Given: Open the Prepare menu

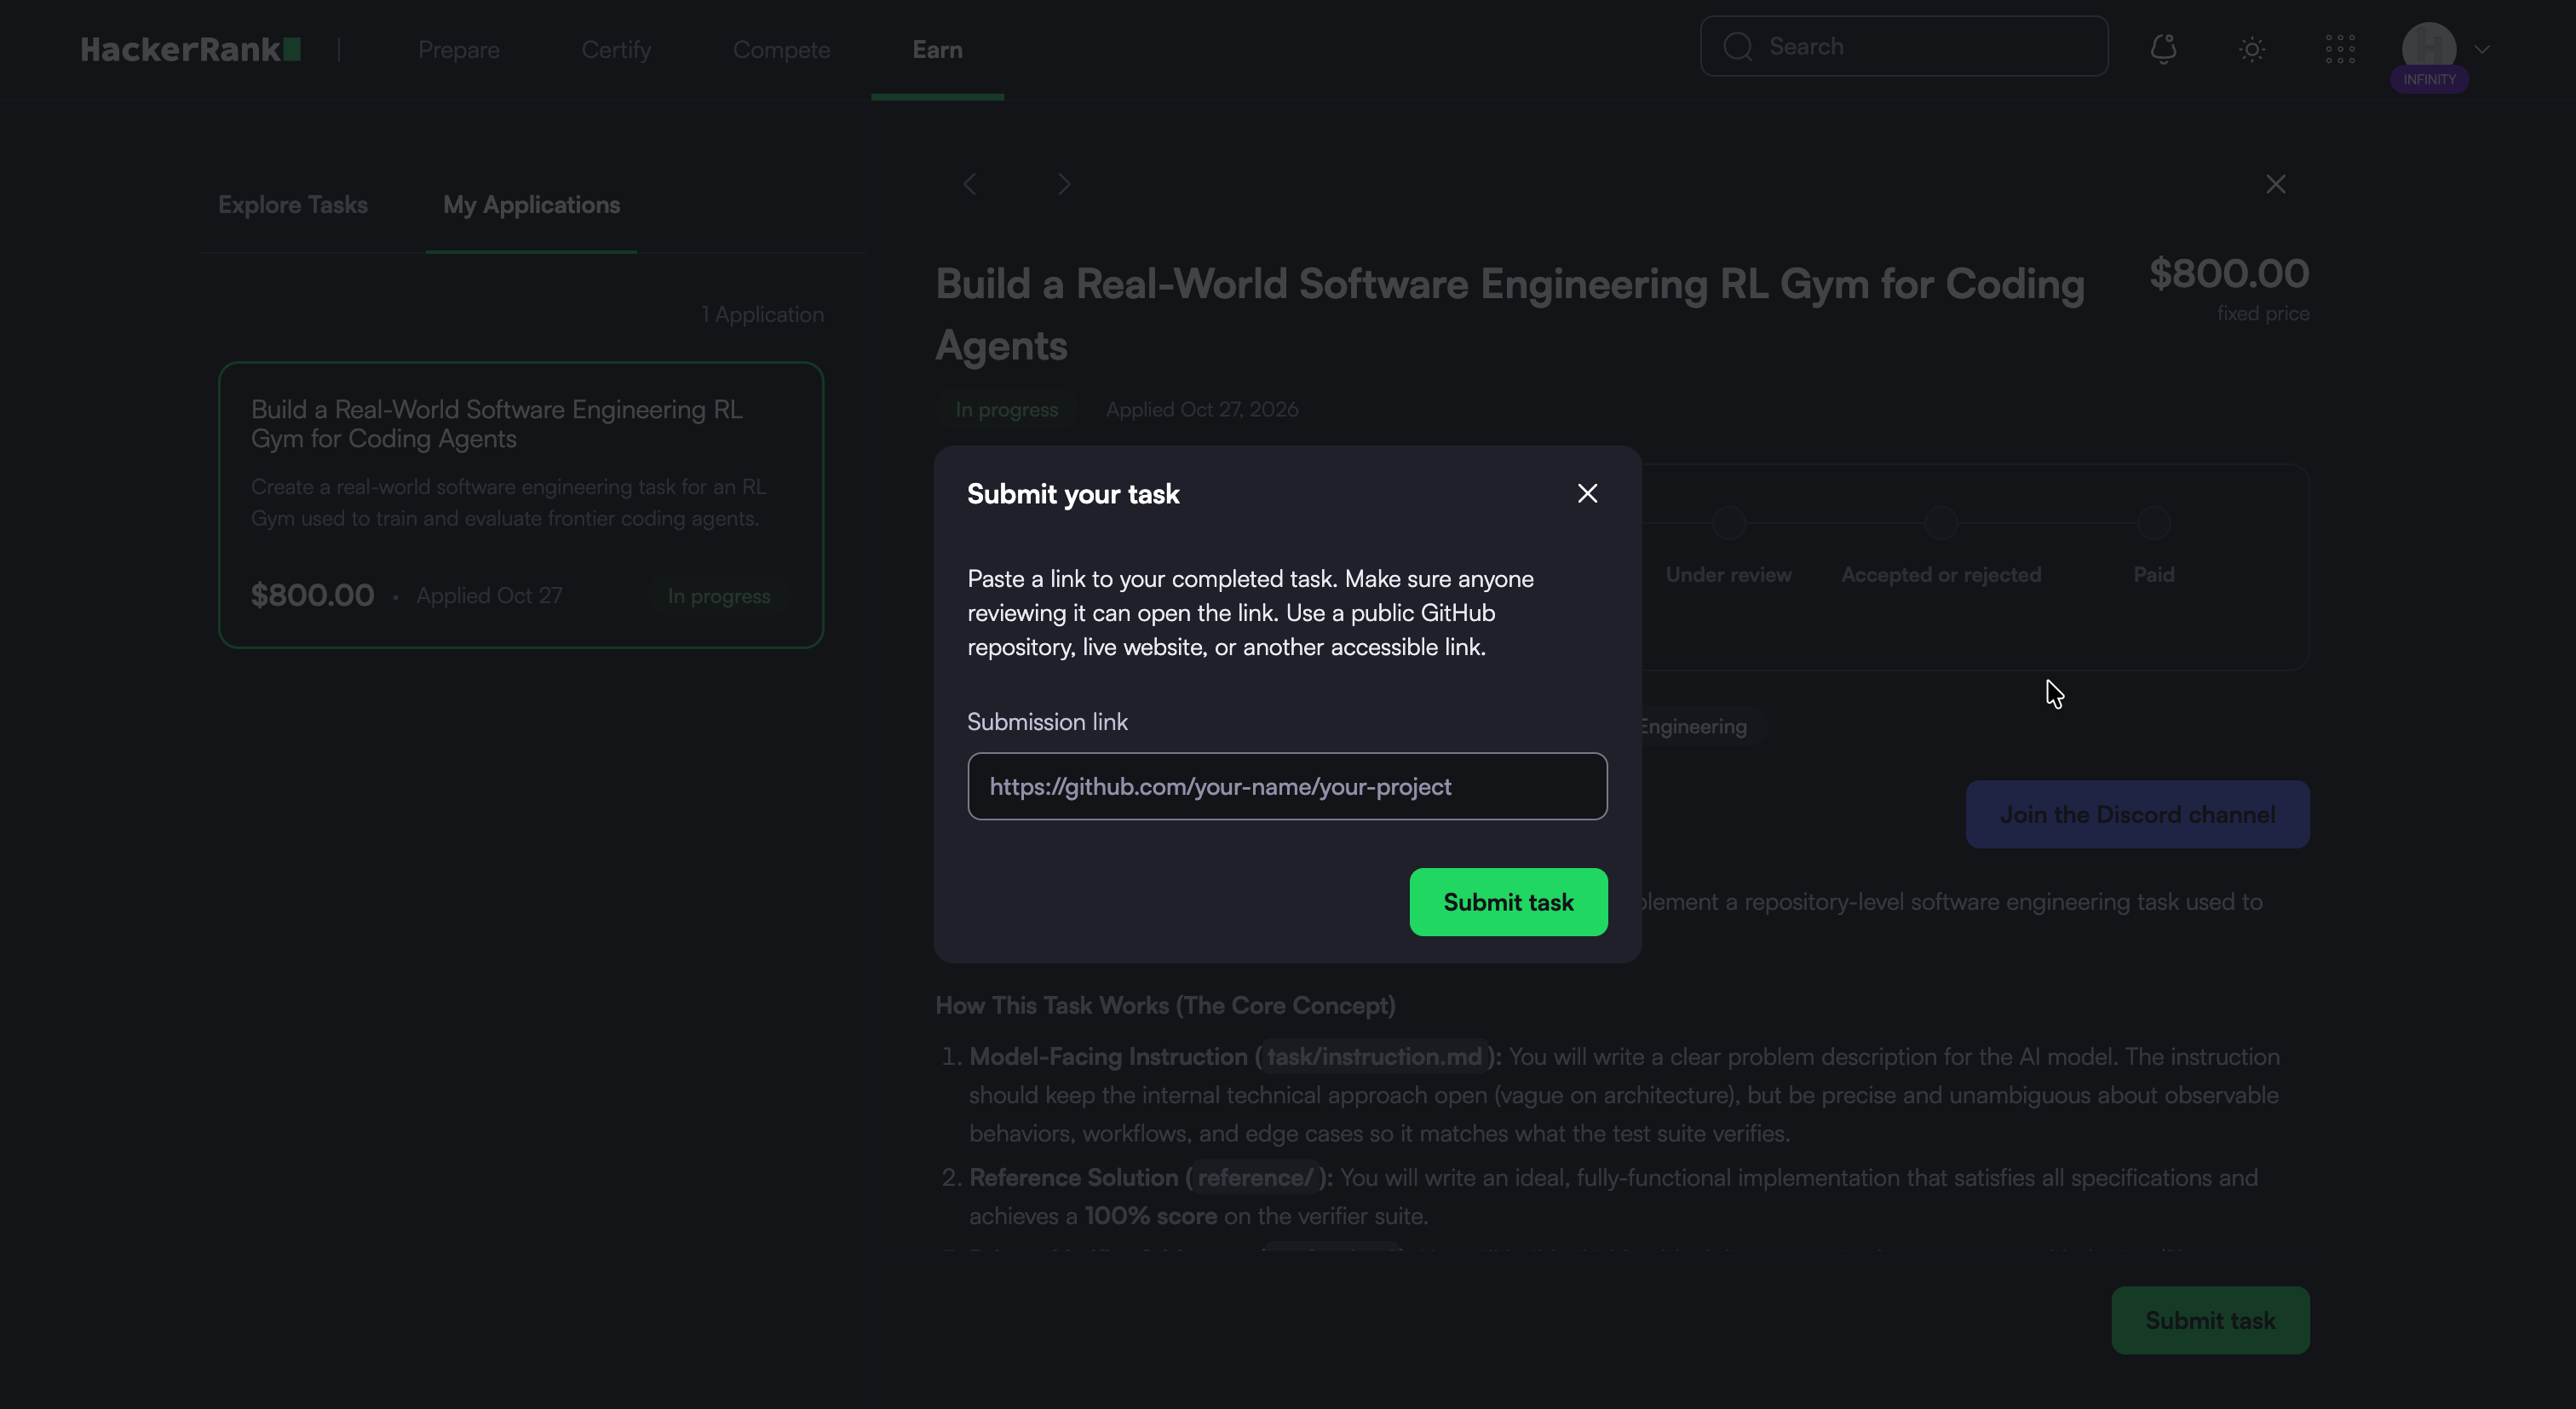Looking at the screenshot, I should pos(459,50).
